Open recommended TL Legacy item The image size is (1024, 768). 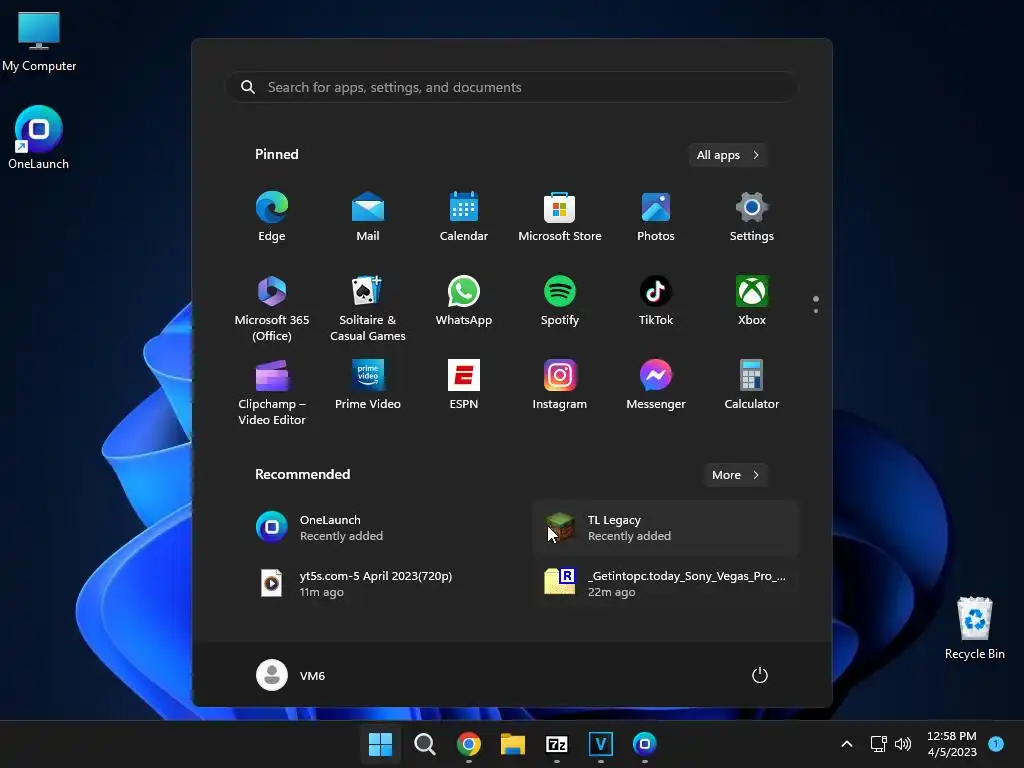(x=666, y=528)
